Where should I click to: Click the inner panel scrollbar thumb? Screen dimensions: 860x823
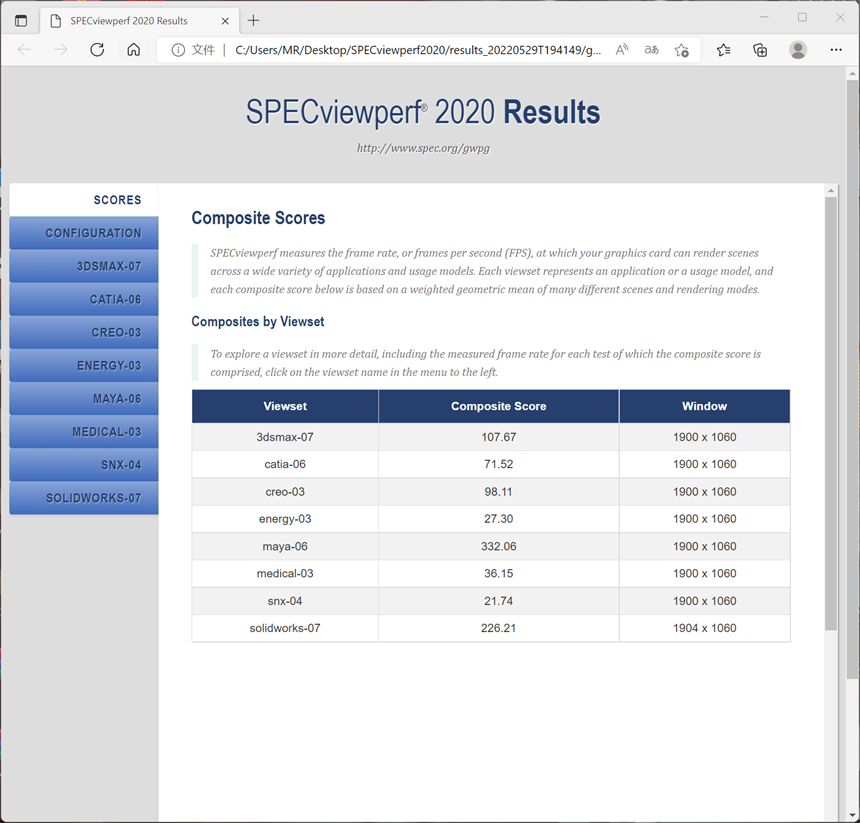point(831,413)
